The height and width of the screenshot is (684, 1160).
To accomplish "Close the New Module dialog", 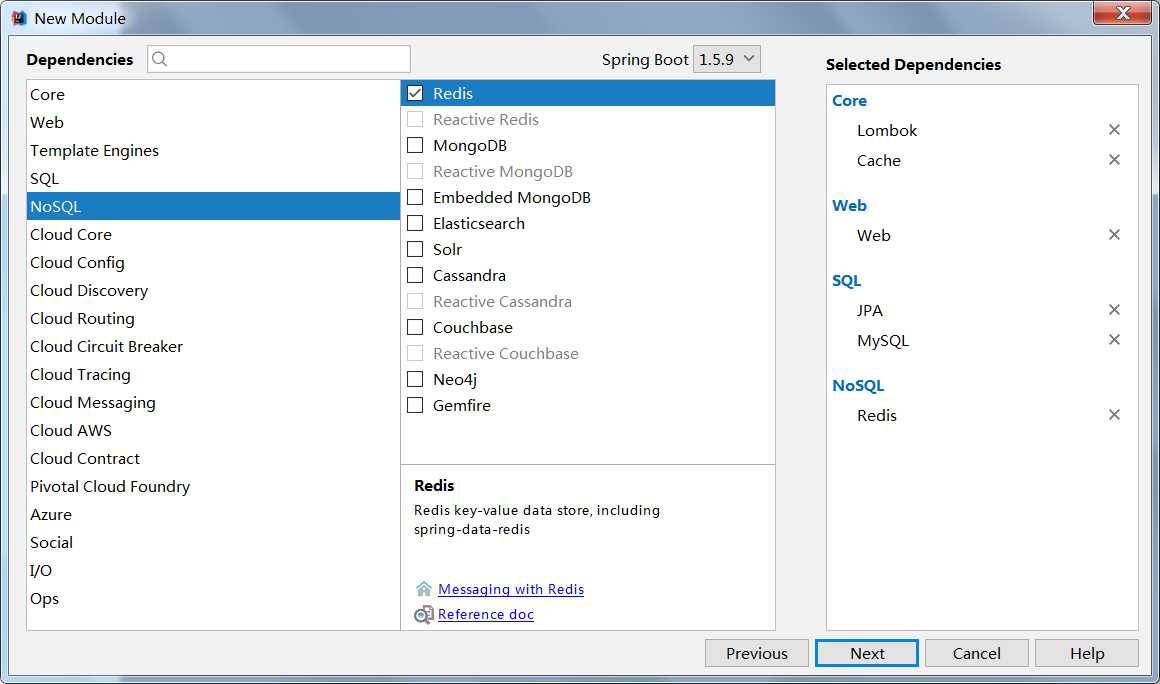I will coord(1122,13).
